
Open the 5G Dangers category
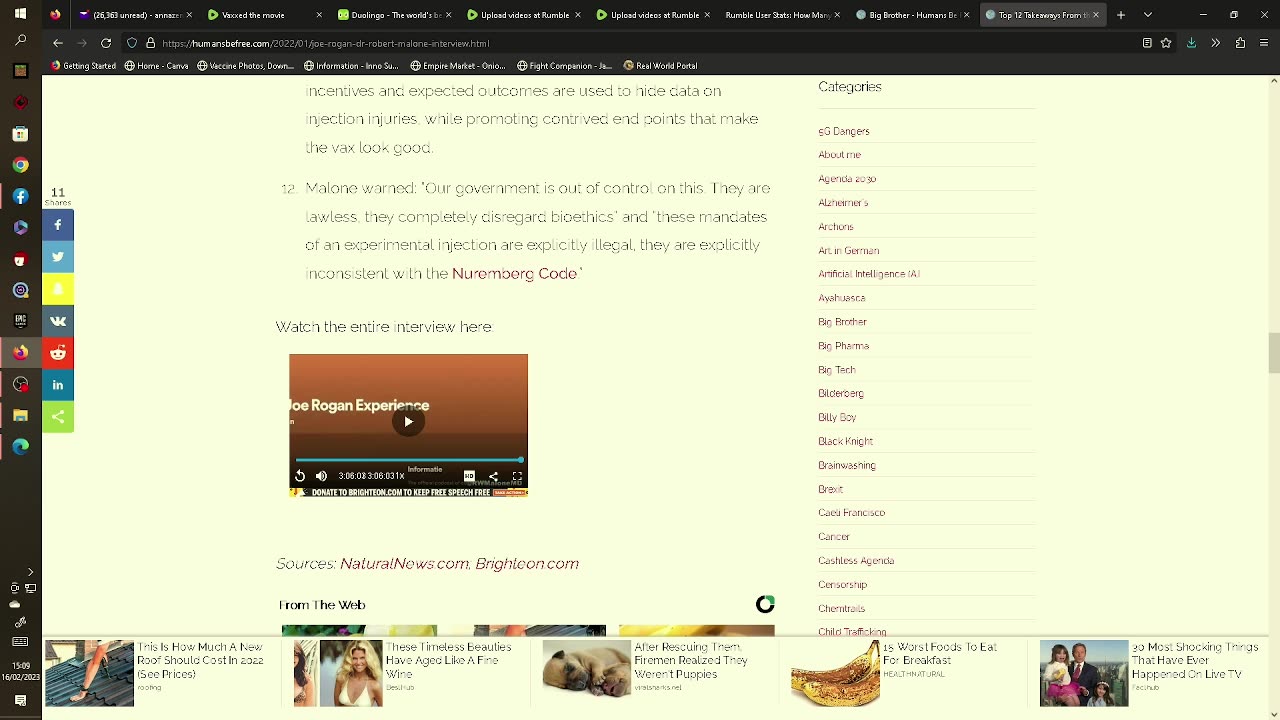click(x=844, y=131)
